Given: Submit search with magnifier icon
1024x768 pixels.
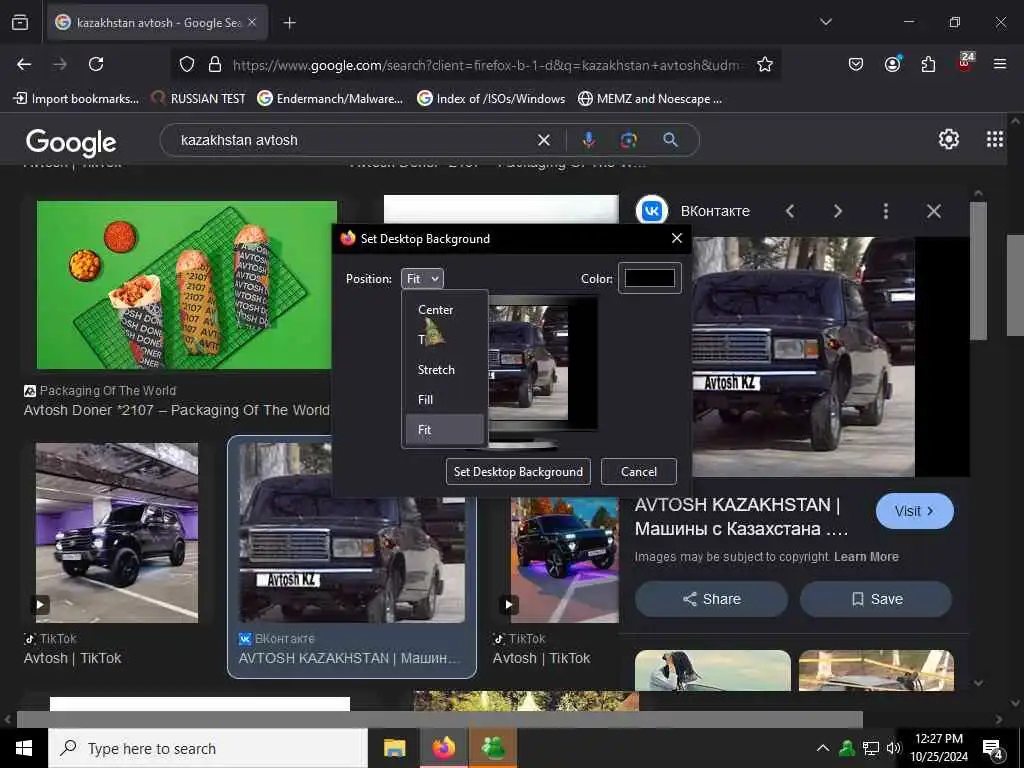Looking at the screenshot, I should pyautogui.click(x=670, y=140).
